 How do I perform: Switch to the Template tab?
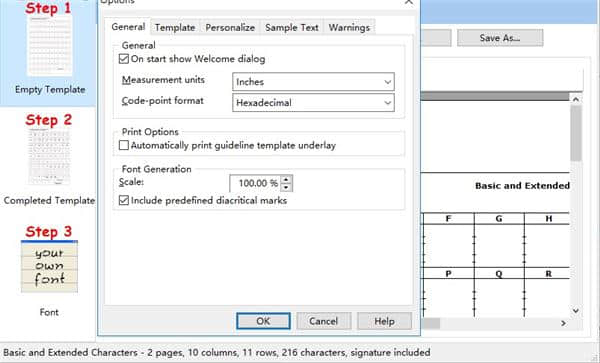175,28
